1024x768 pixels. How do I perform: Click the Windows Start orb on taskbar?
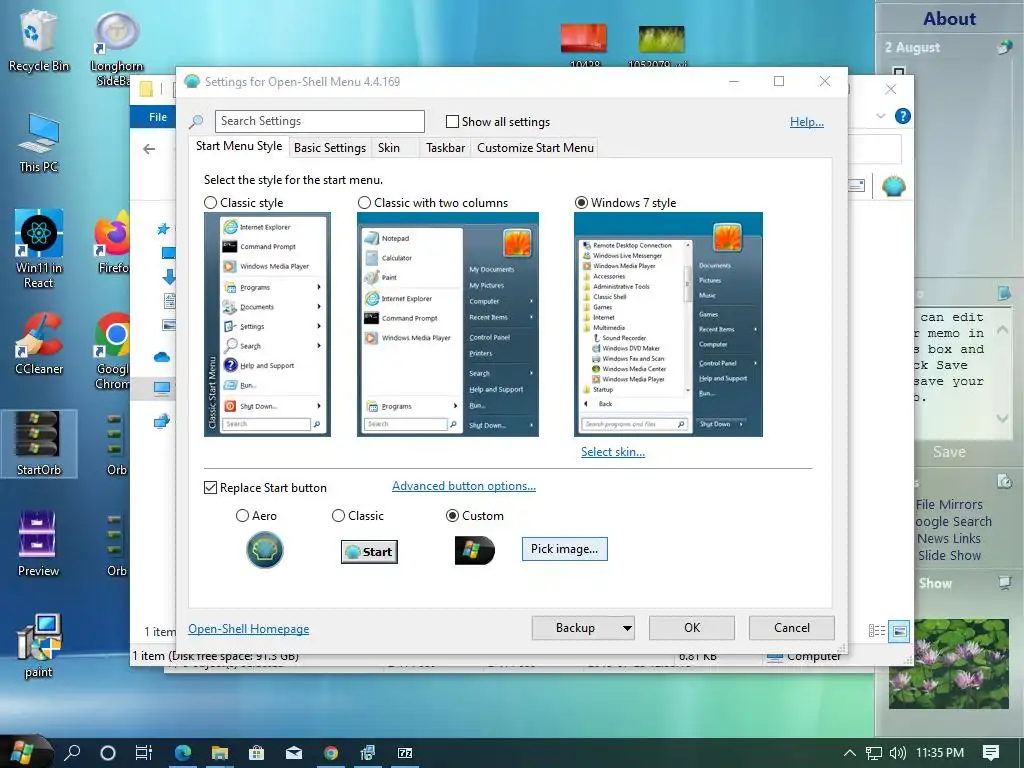click(22, 752)
